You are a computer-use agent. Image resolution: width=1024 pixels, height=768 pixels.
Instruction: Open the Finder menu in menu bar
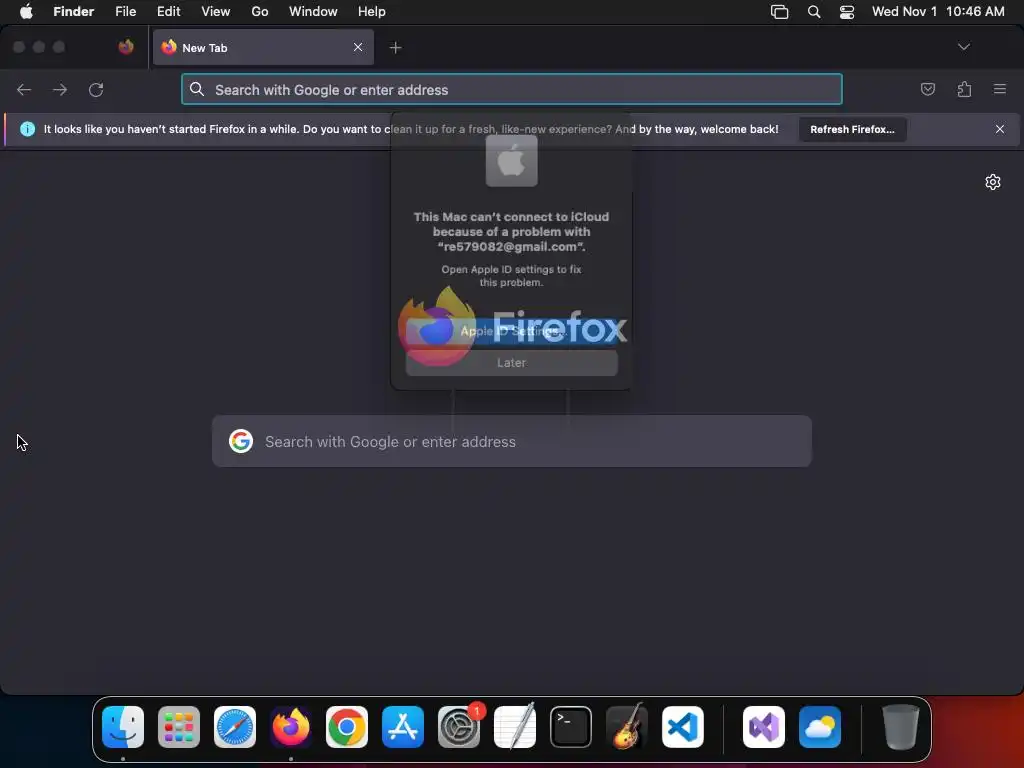click(x=73, y=11)
